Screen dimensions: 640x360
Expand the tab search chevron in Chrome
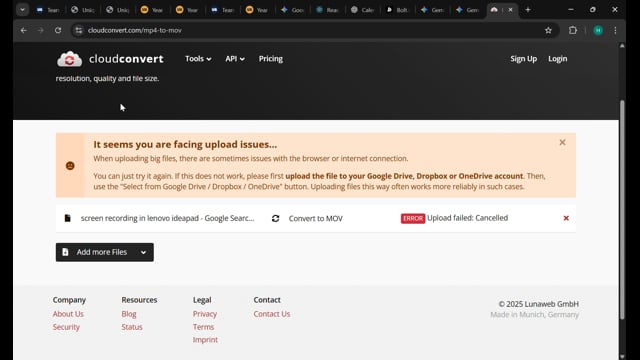point(22,10)
